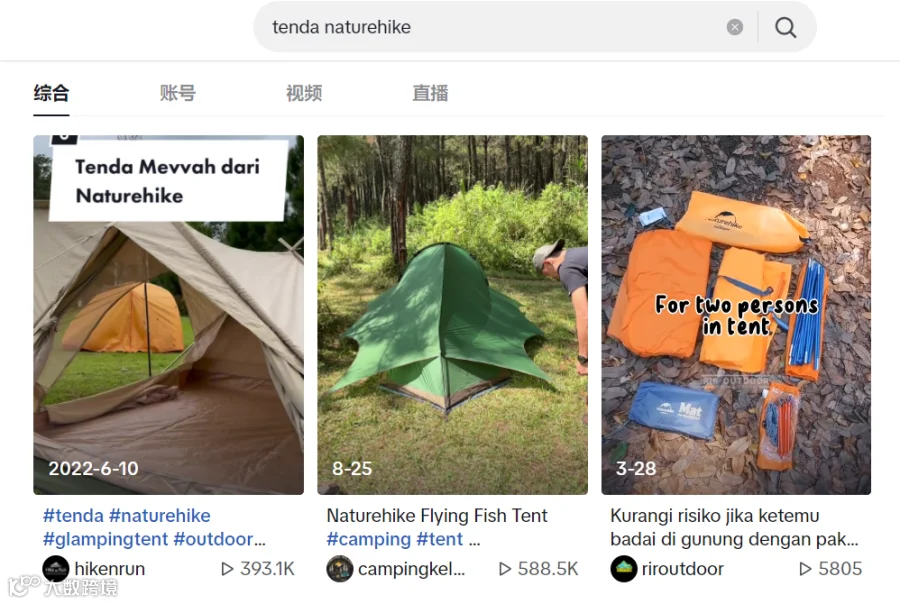900x604 pixels.
Task: Switch to the 视频 tab
Action: [x=304, y=93]
